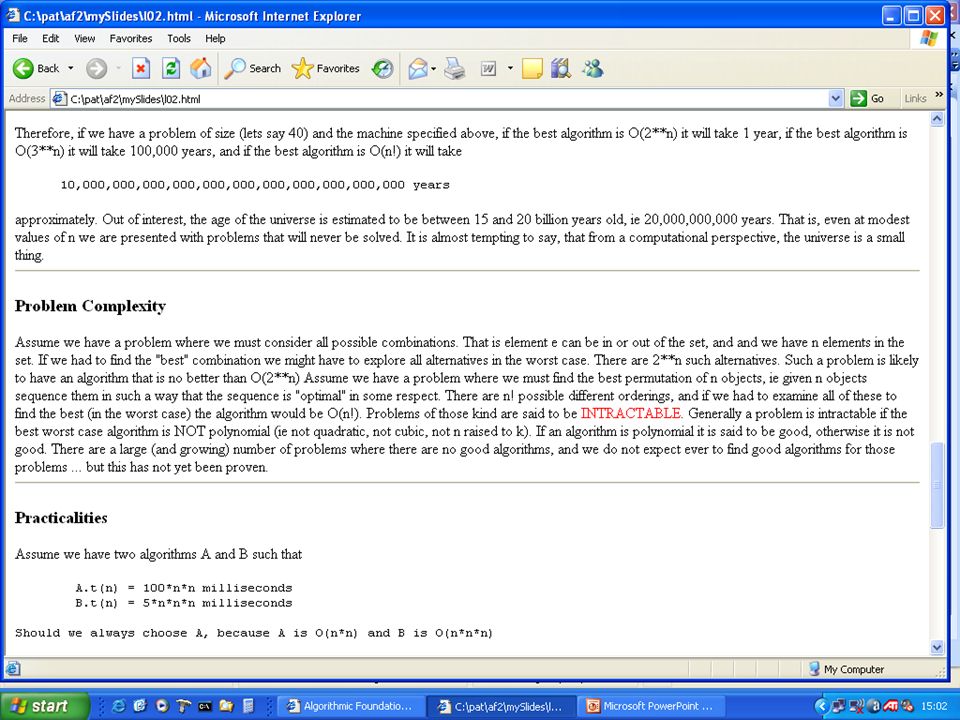This screenshot has width=960, height=720.
Task: Click the Problem Complexity heading
Action: tap(90, 306)
